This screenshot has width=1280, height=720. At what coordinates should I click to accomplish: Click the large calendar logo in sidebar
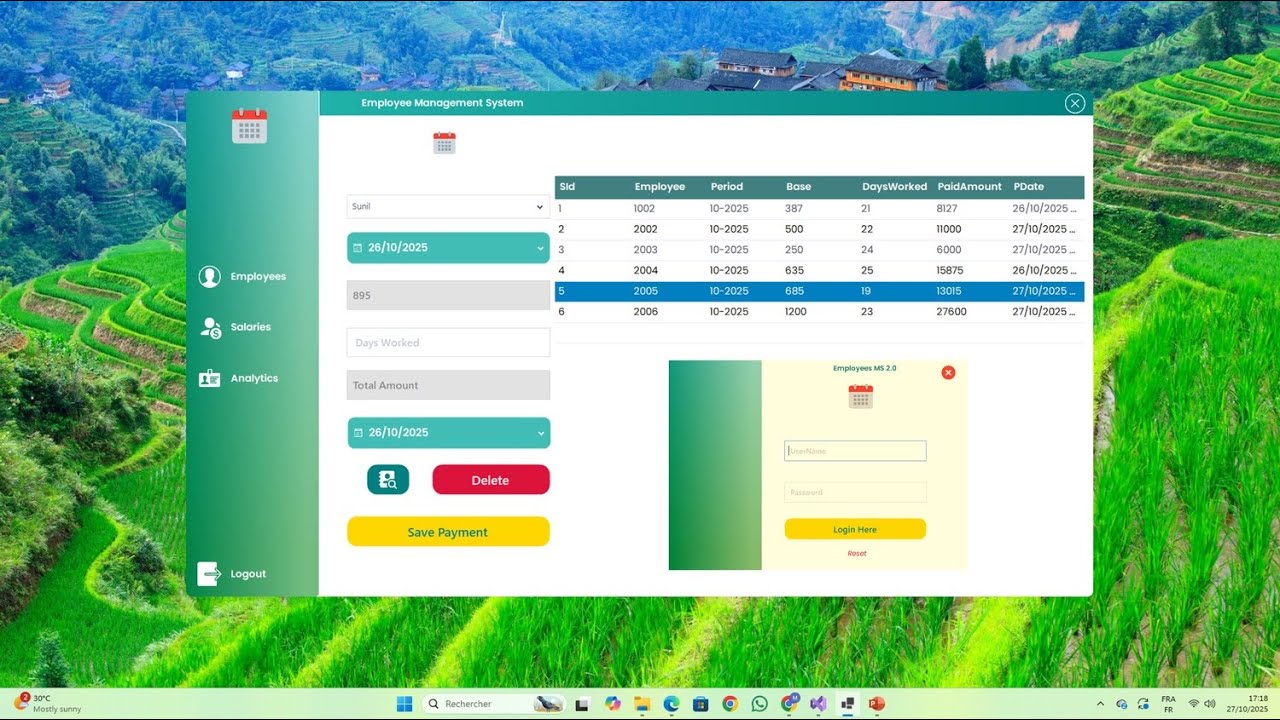(x=249, y=126)
